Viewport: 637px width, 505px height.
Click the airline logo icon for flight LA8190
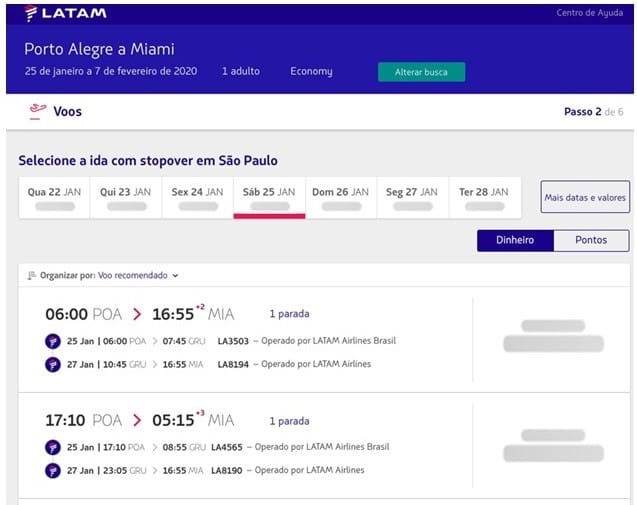(x=53, y=470)
